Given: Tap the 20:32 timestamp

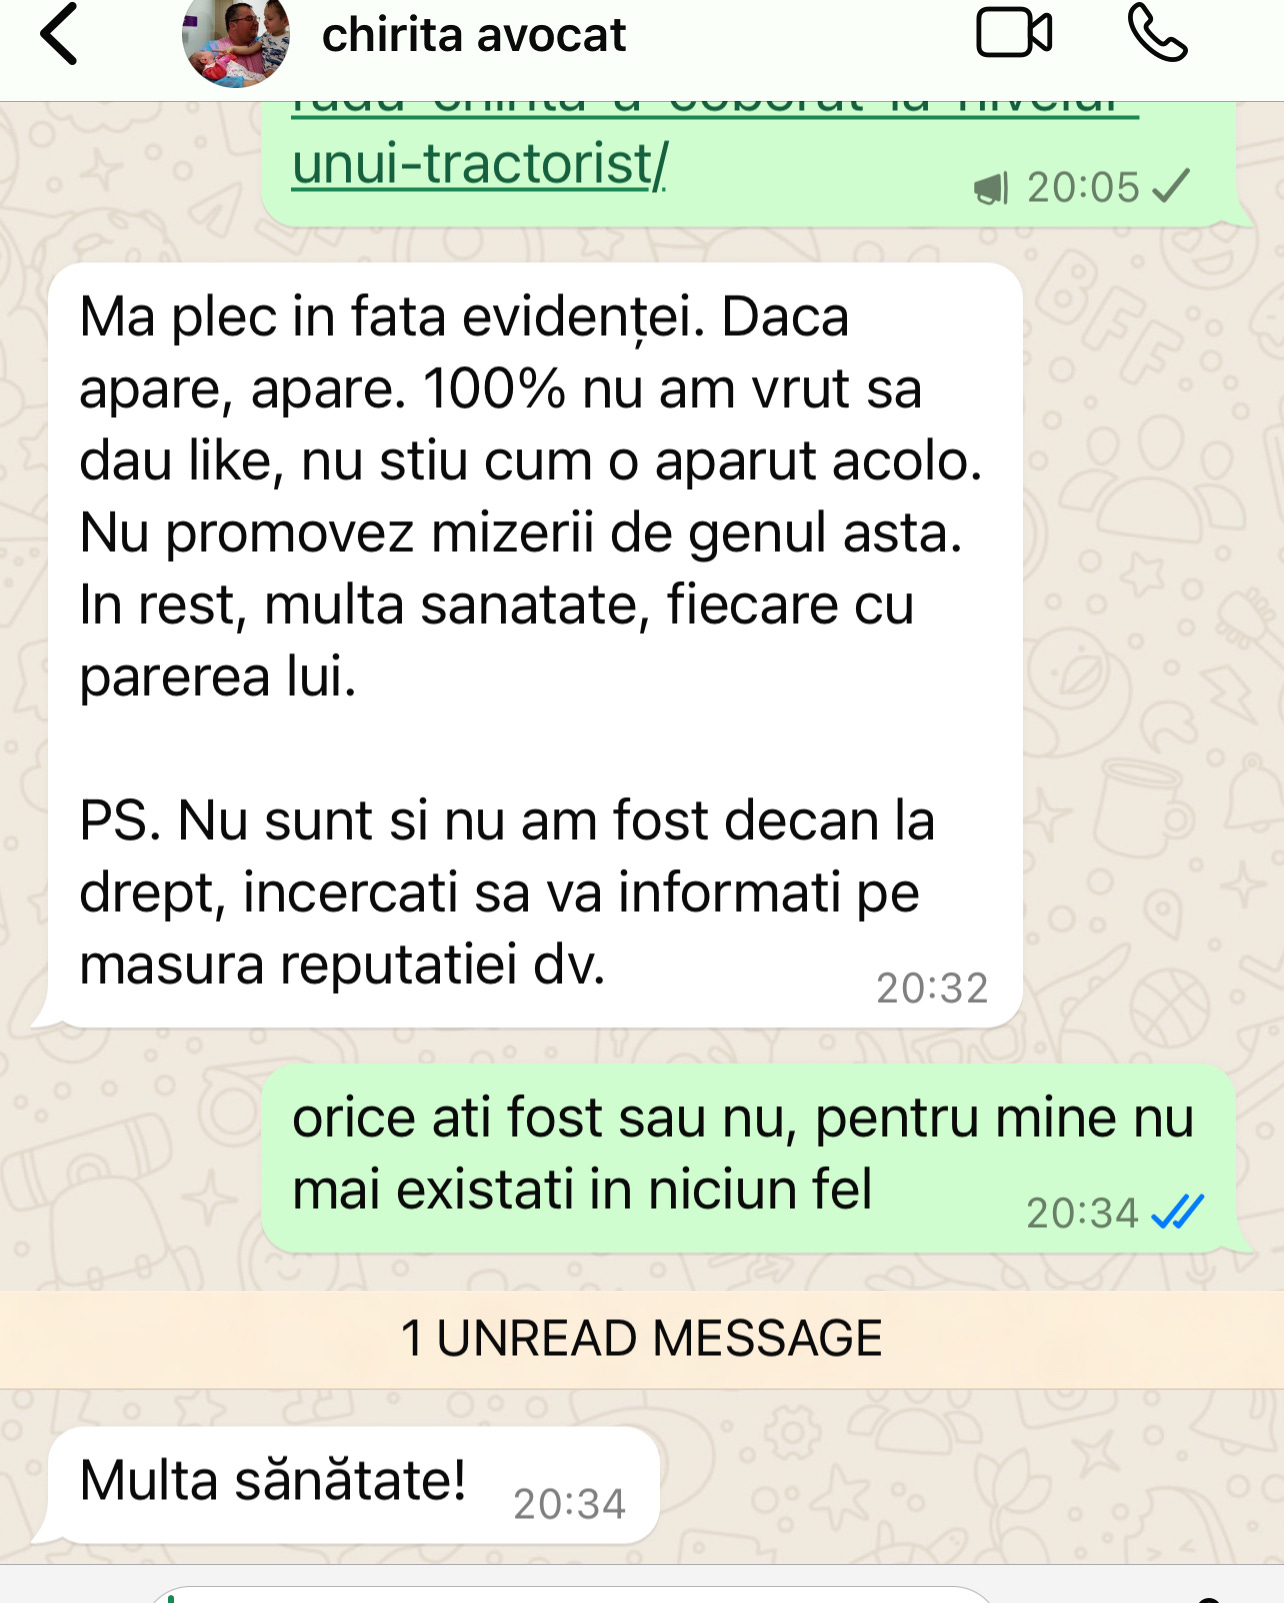Looking at the screenshot, I should 932,988.
